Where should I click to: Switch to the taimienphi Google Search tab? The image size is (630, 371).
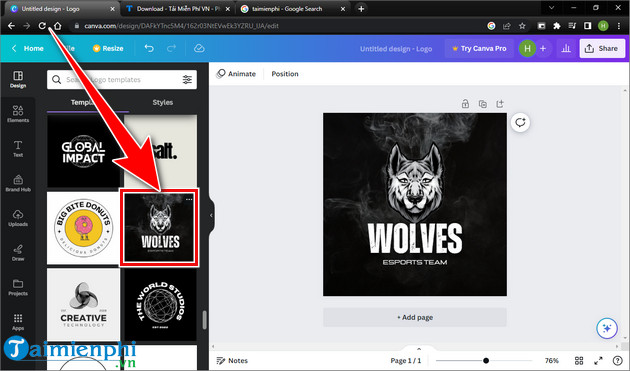coord(292,8)
